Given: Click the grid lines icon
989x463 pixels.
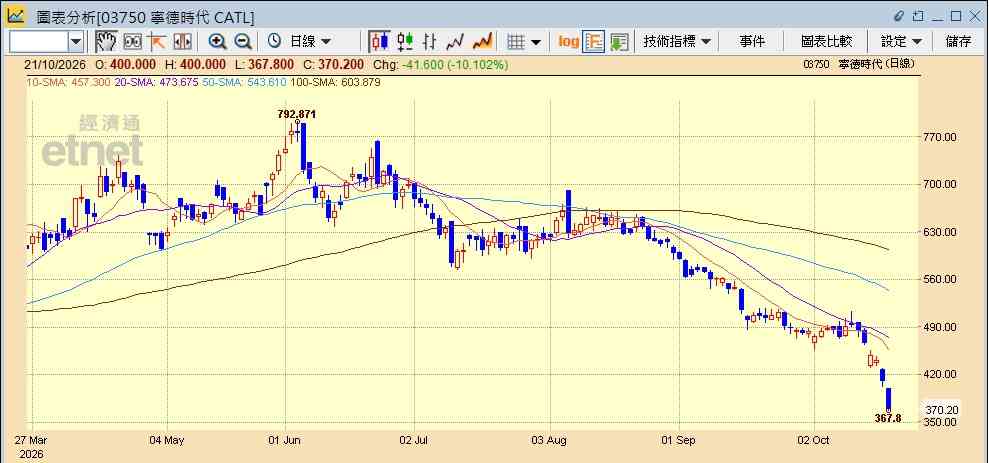Looking at the screenshot, I should 517,42.
